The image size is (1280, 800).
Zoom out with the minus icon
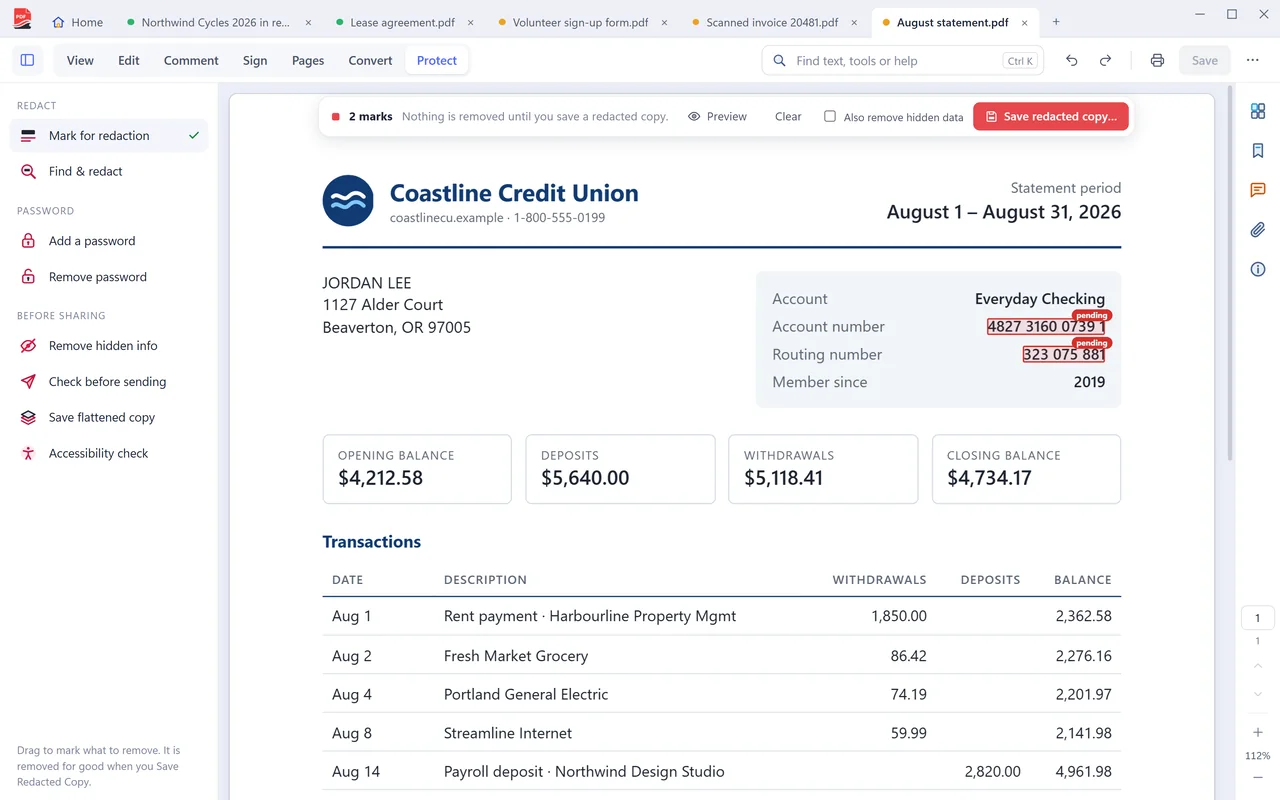(1258, 778)
